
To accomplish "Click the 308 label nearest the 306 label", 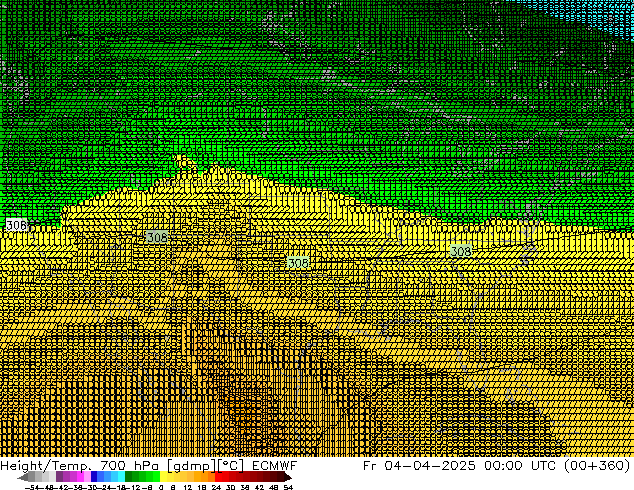I will pos(157,237).
